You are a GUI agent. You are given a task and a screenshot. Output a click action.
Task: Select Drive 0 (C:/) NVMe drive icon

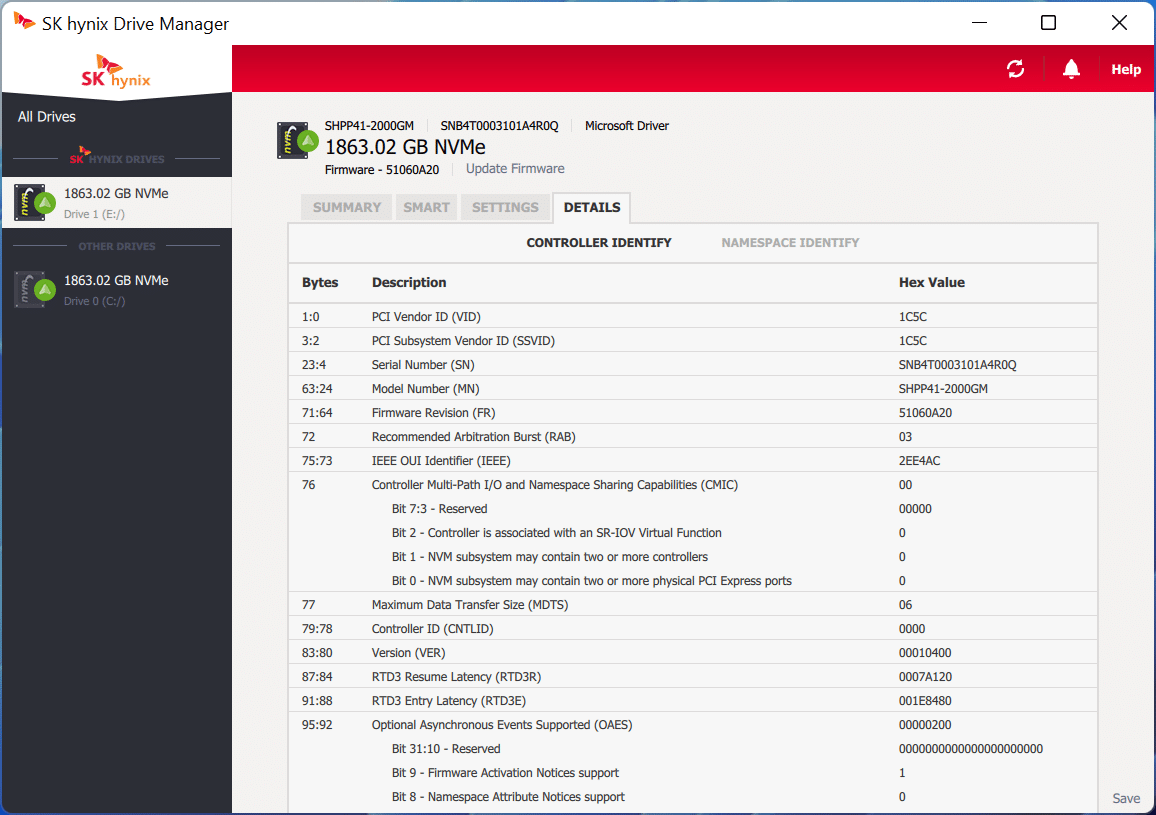pos(35,289)
